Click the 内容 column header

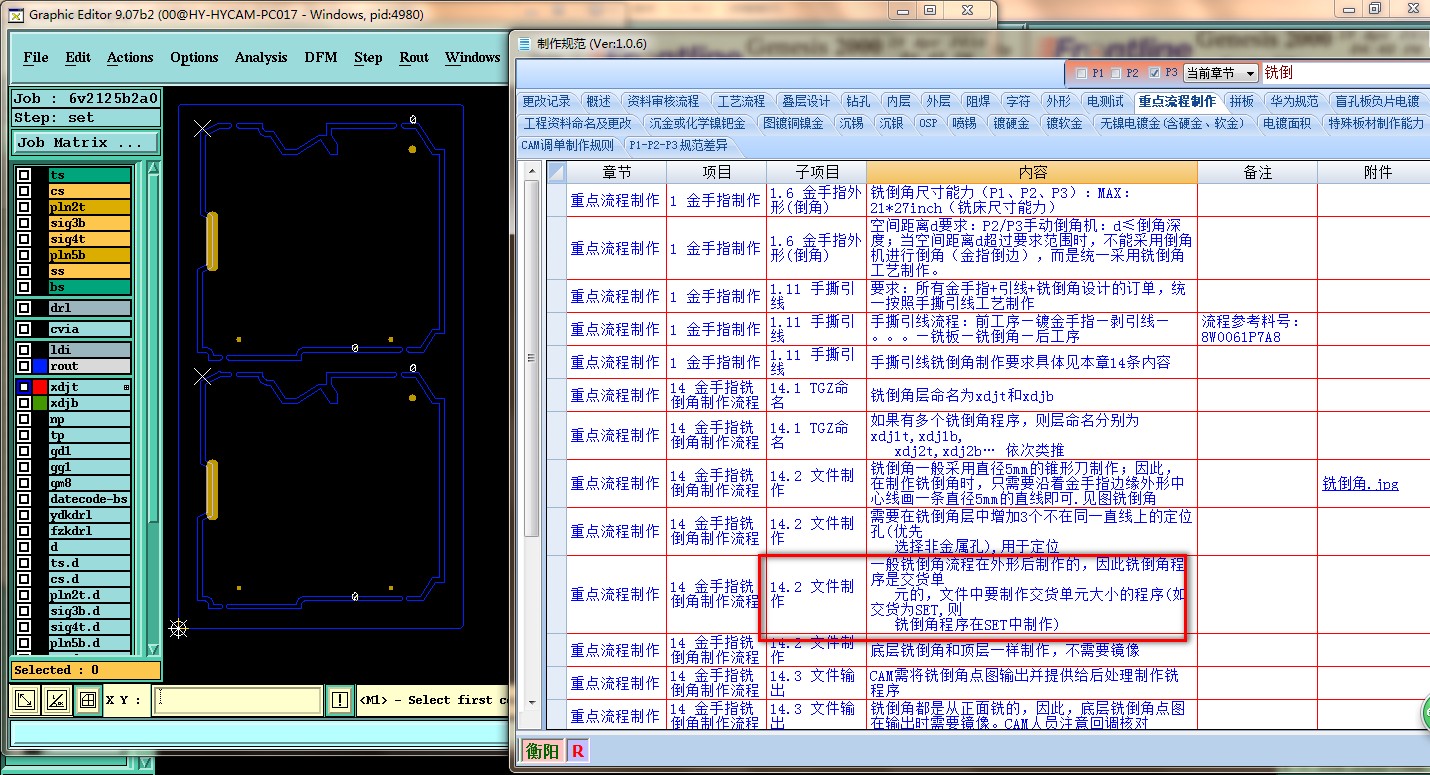pos(1031,172)
